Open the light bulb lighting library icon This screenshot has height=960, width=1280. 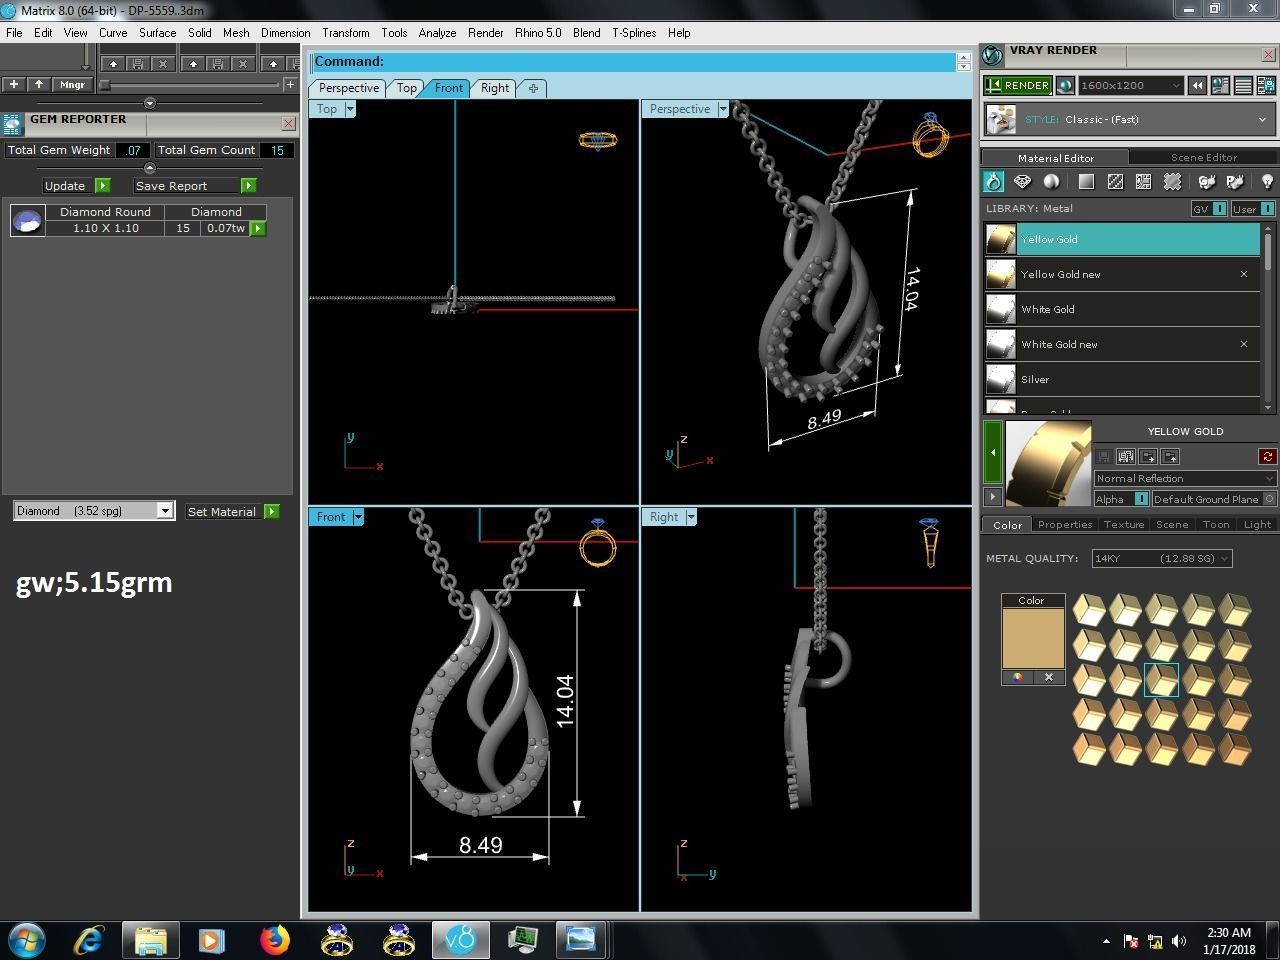(x=1267, y=181)
